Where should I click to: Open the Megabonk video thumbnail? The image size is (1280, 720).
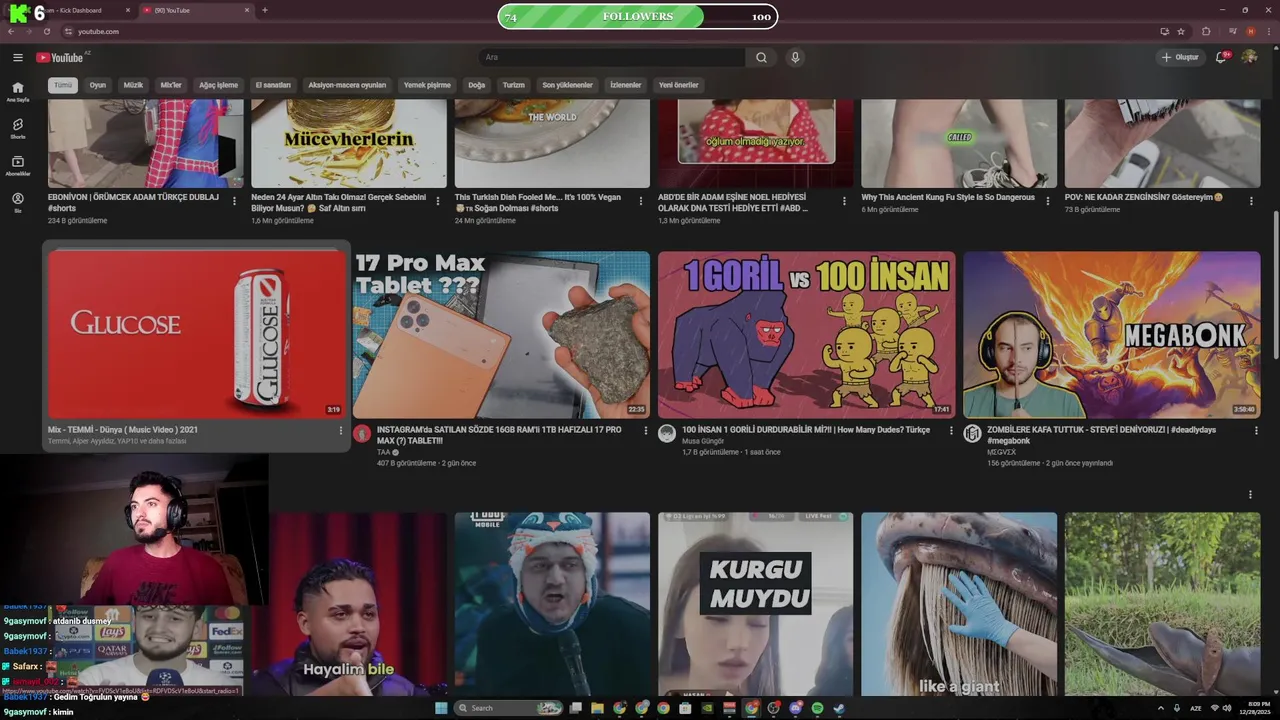pyautogui.click(x=1111, y=334)
